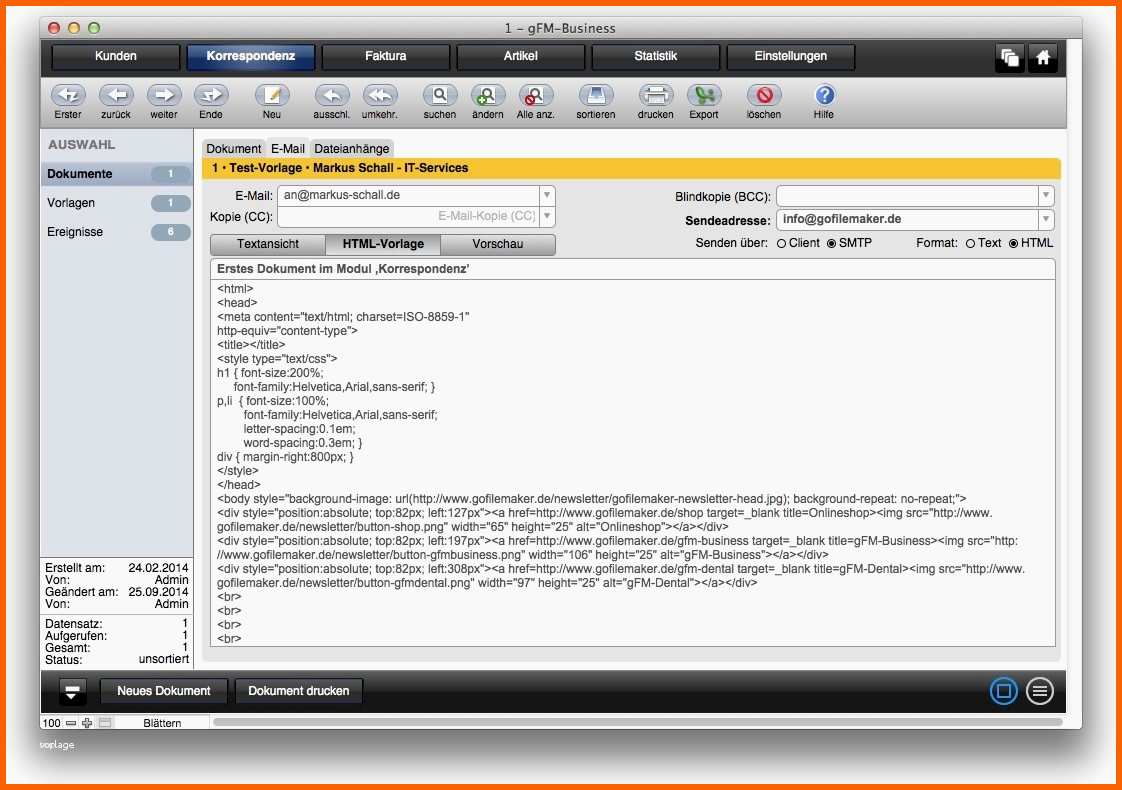The image size is (1122, 790).
Task: Select 'SMTP' sending radio button
Action: pyautogui.click(x=831, y=243)
